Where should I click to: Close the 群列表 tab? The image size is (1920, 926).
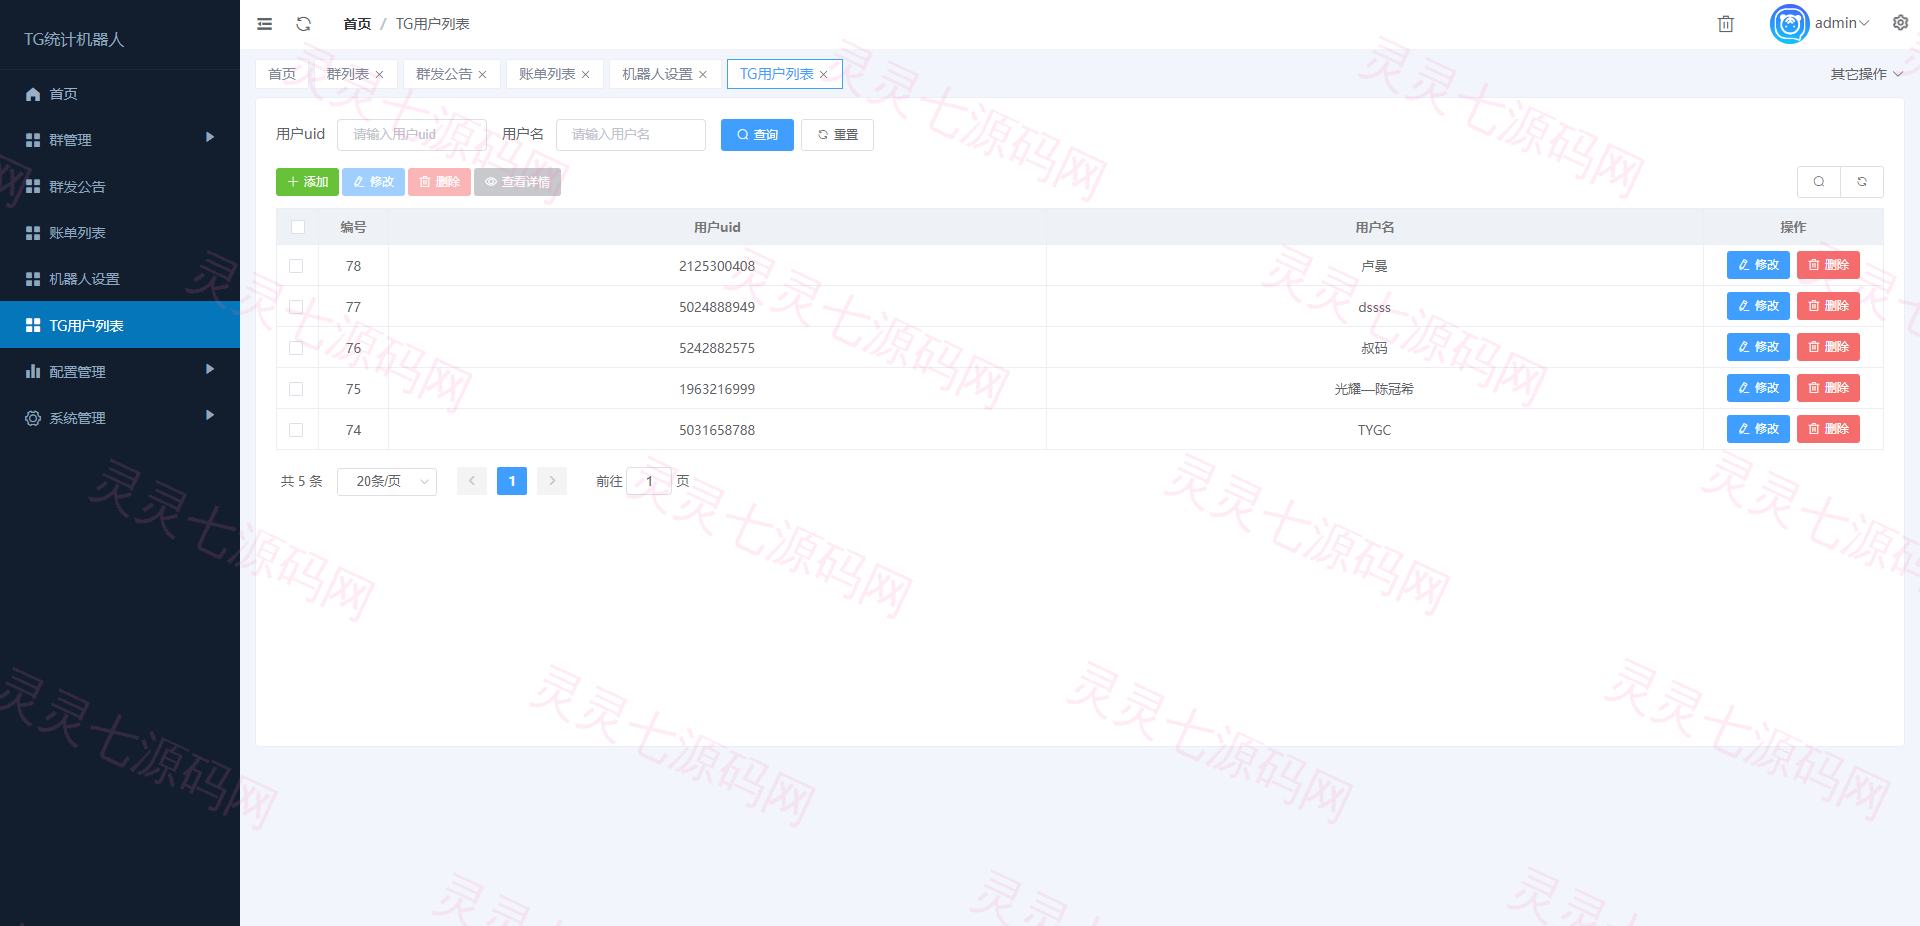380,75
